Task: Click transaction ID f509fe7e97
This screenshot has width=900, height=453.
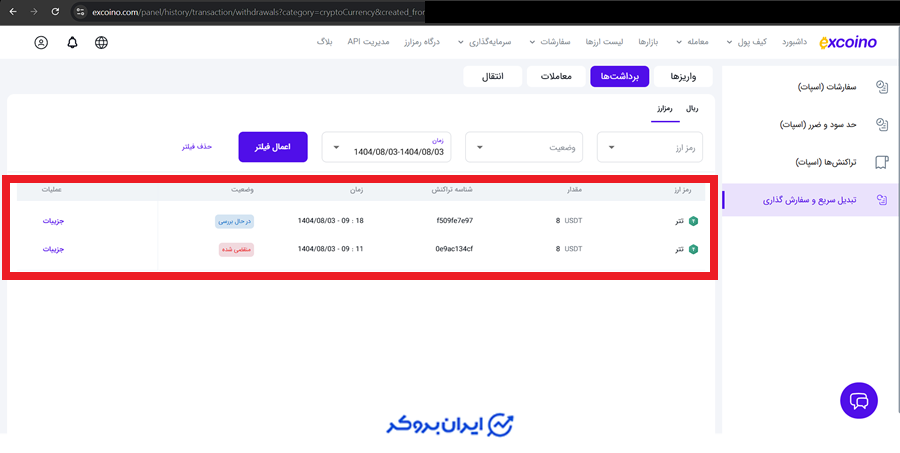Action: click(x=455, y=220)
